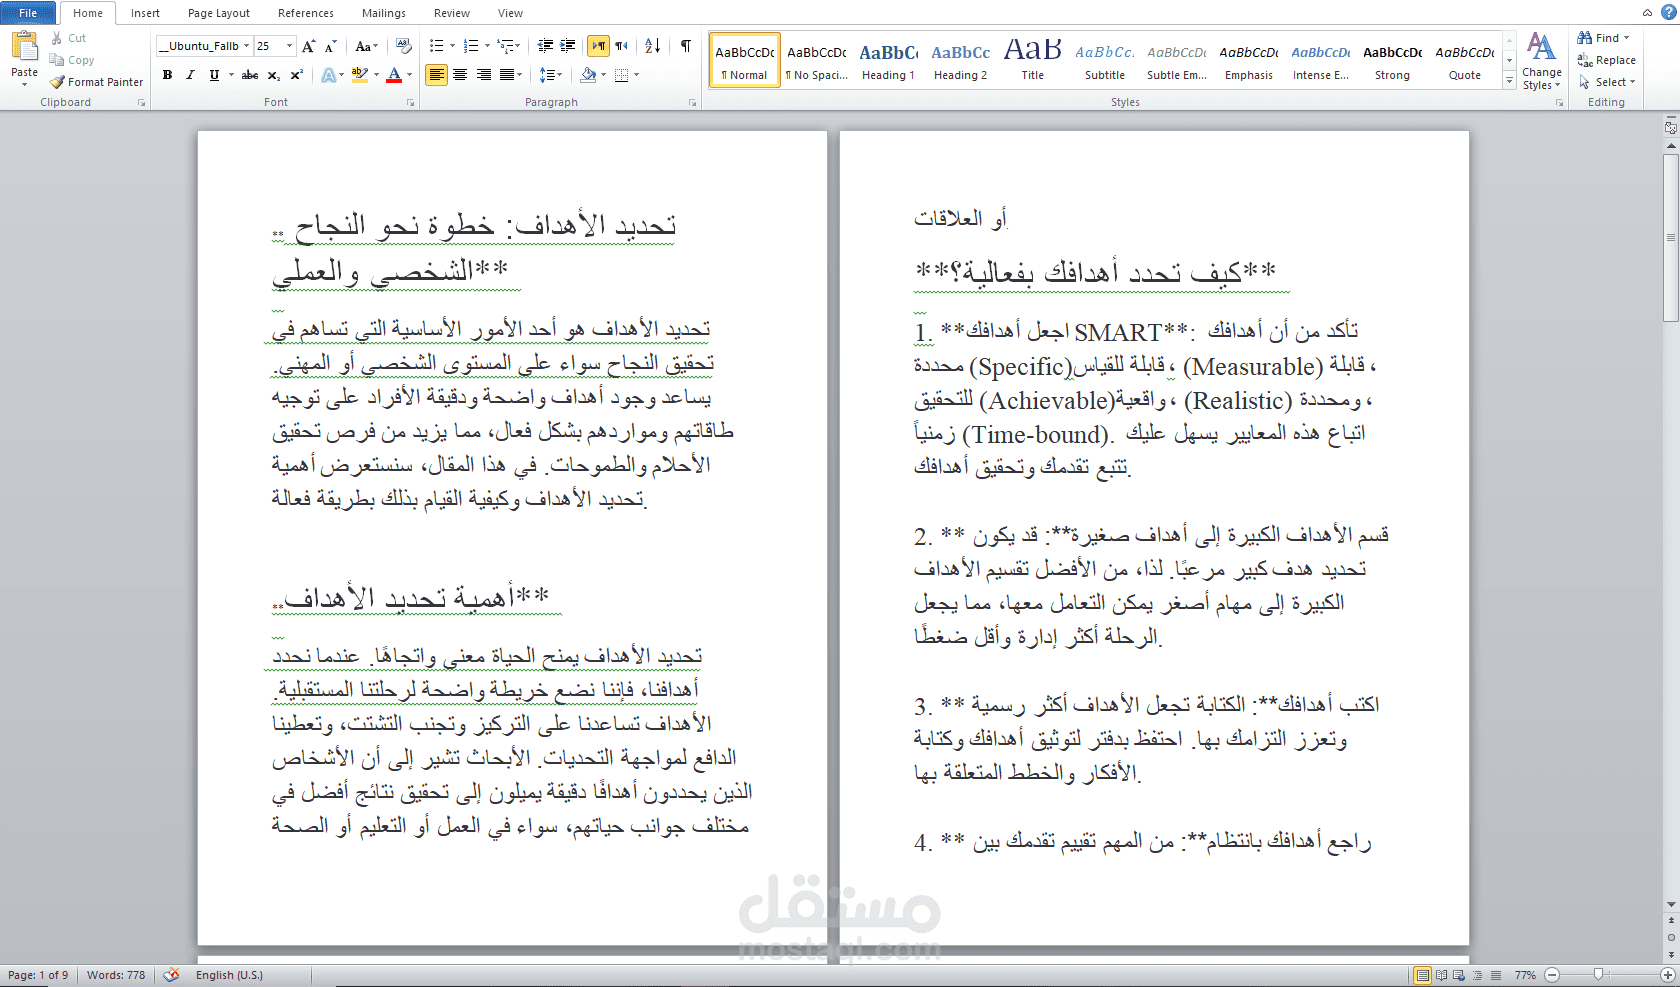Click the Shrink Font icon
The height and width of the screenshot is (987, 1680).
click(x=331, y=46)
